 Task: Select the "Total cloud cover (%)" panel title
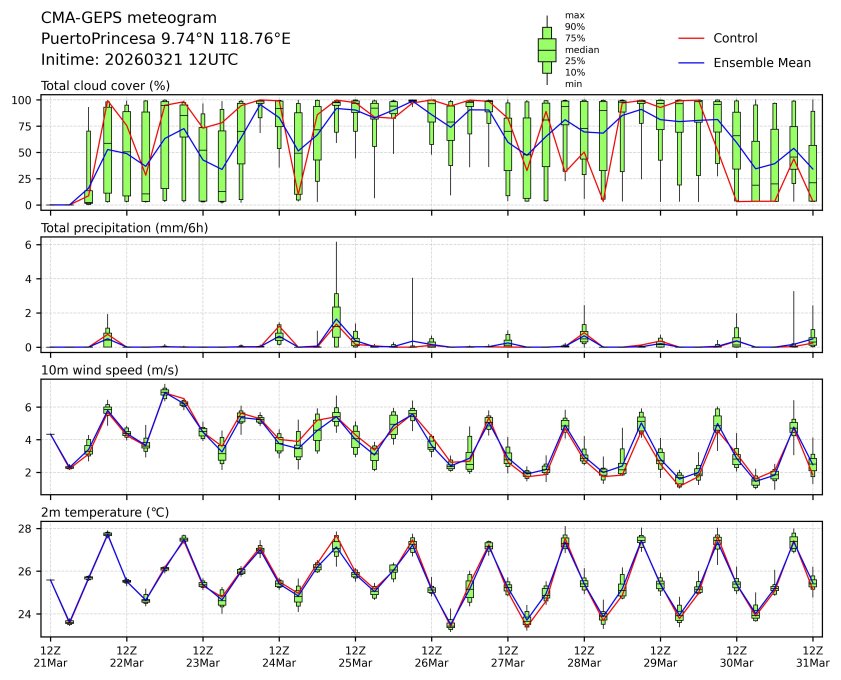click(x=105, y=86)
